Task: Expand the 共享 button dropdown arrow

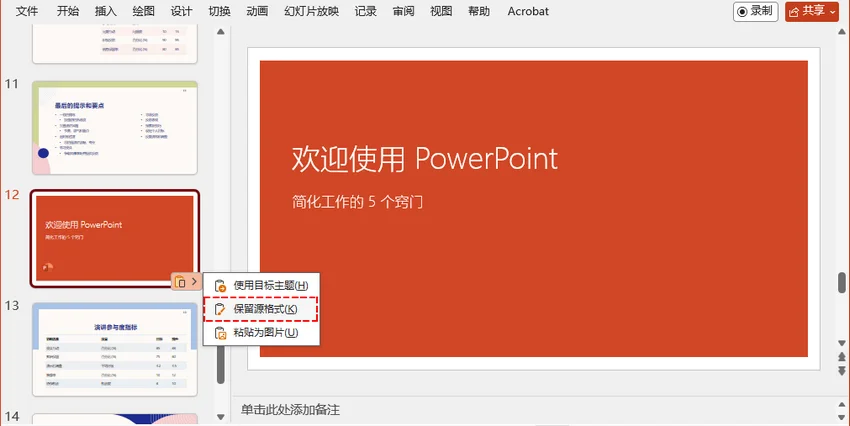Action: tap(833, 11)
